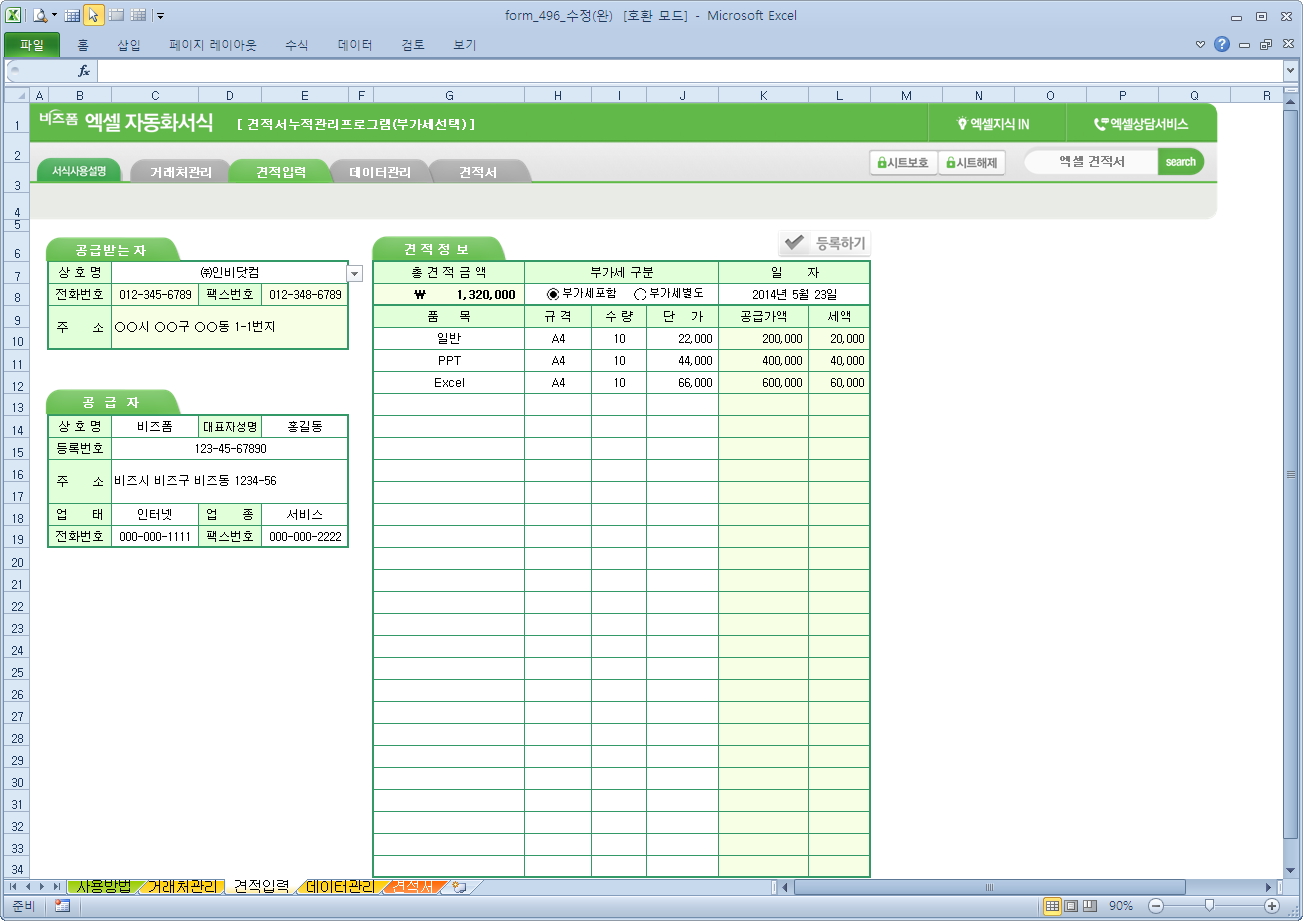
Task: Click the fx insert function icon
Action: [x=84, y=71]
